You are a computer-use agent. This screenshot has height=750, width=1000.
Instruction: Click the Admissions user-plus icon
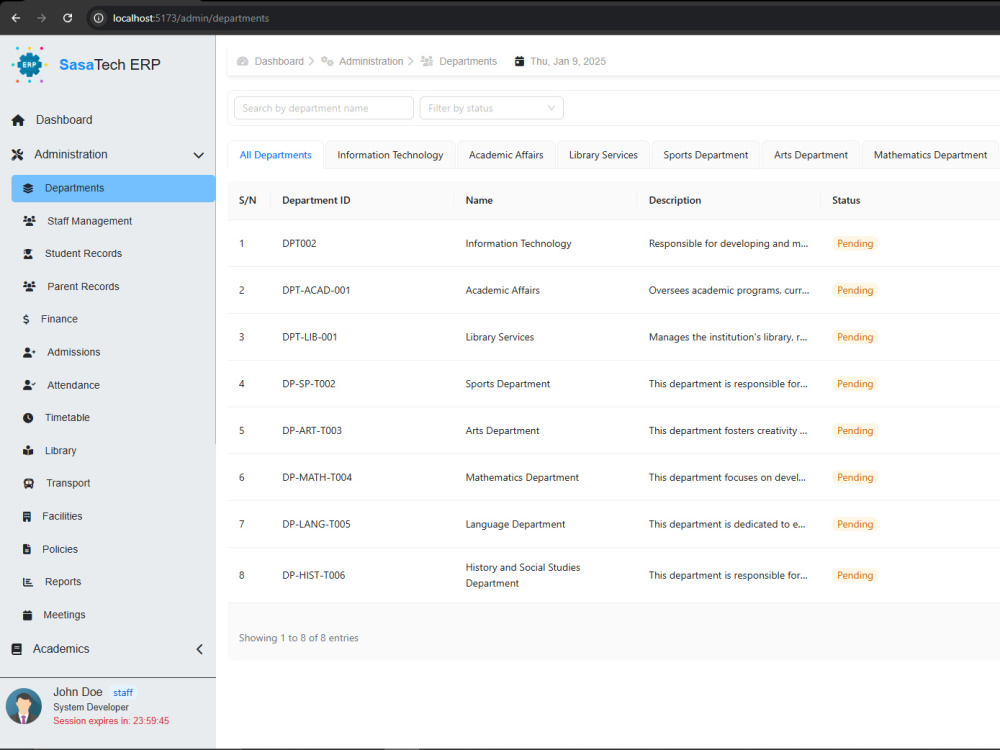(29, 352)
